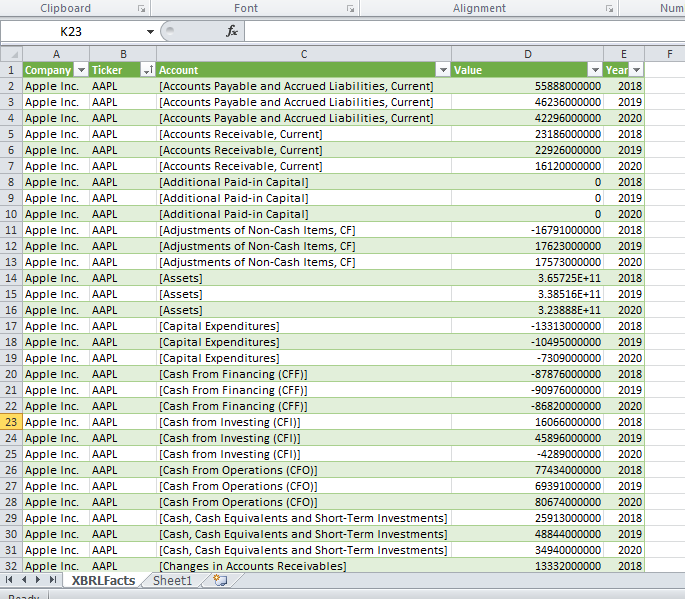Image resolution: width=685 pixels, height=599 pixels.
Task: Select column B header
Action: click(x=123, y=54)
